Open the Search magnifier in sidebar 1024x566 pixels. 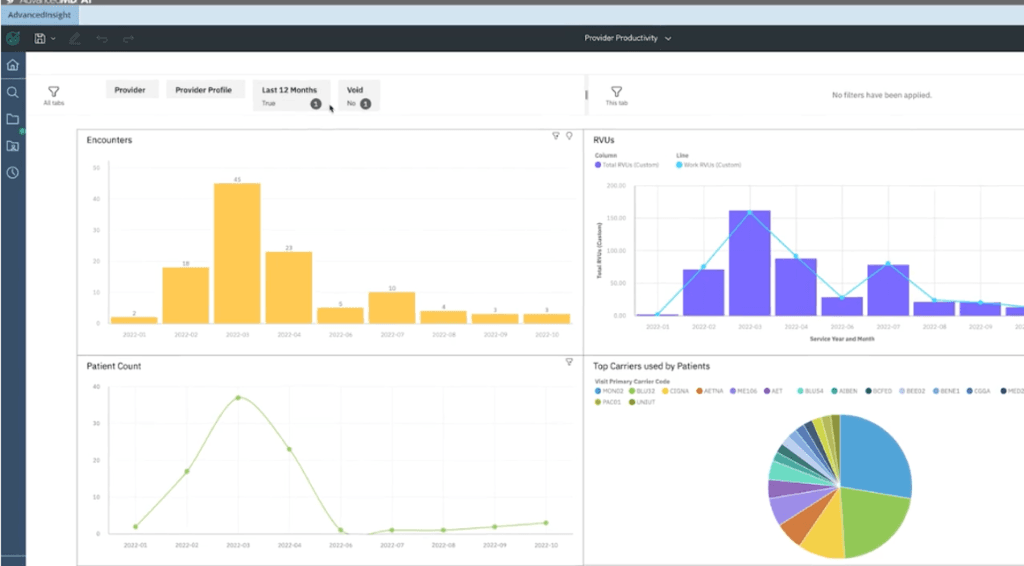[x=12, y=92]
